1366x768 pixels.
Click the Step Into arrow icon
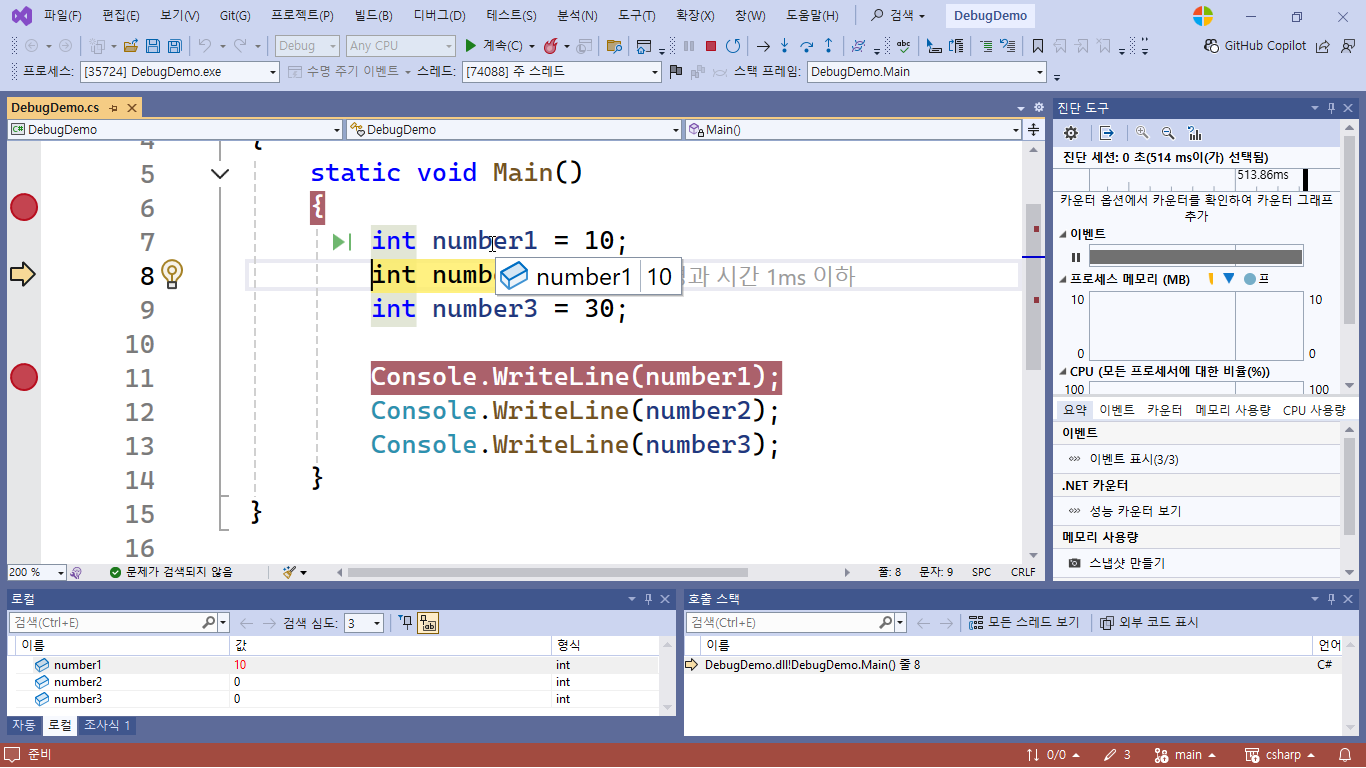[x=784, y=46]
